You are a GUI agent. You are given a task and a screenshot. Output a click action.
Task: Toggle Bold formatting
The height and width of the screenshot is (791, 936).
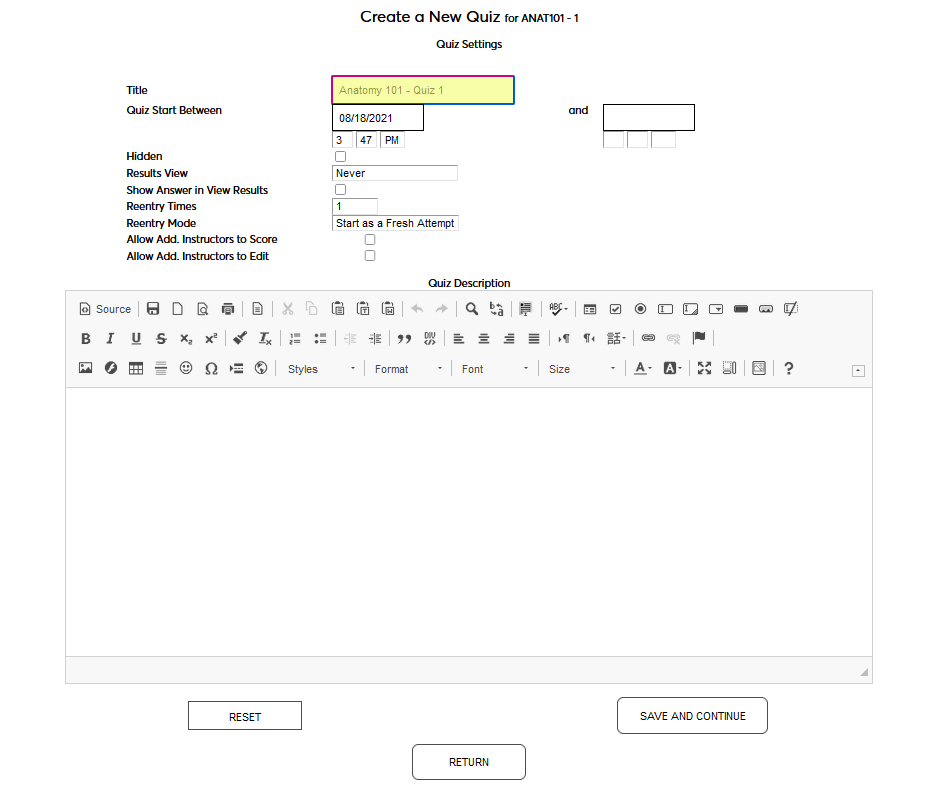pos(85,339)
